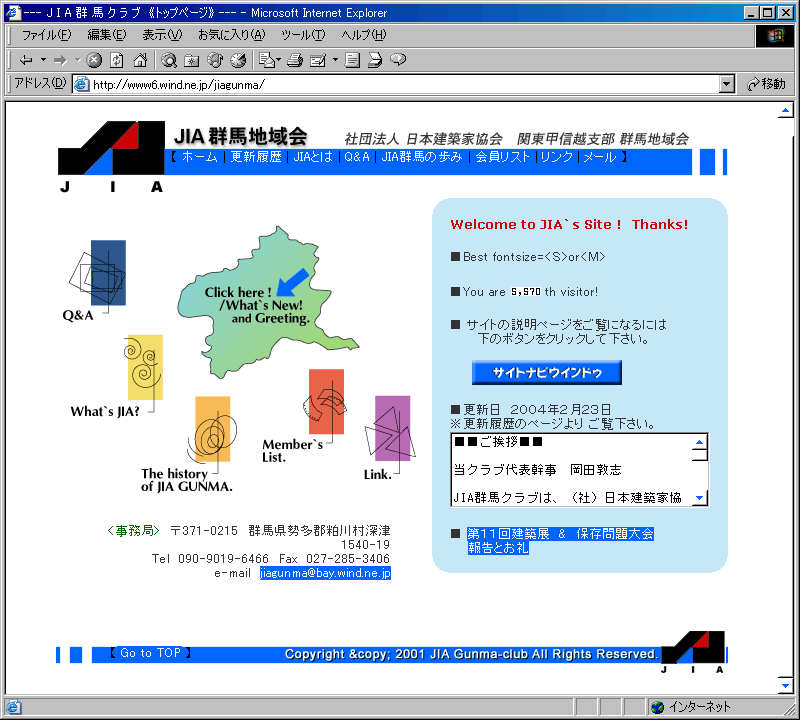Screen dimensions: 800x720
Task: Click the Messenger speech bubble icon
Action: [x=398, y=60]
